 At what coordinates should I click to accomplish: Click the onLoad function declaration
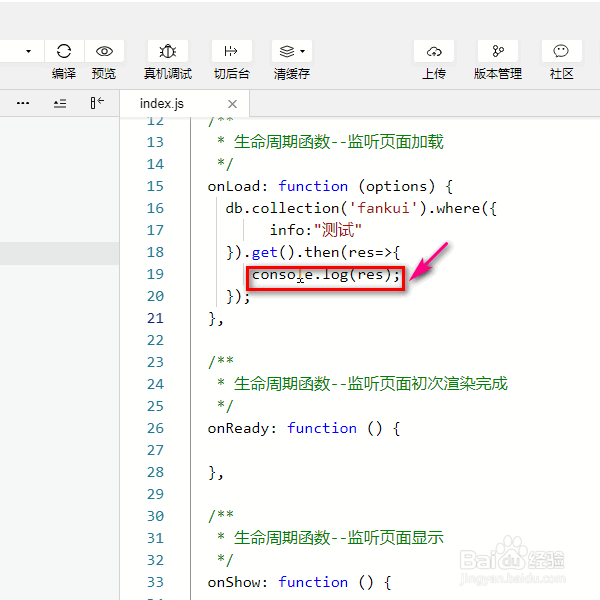click(330, 186)
